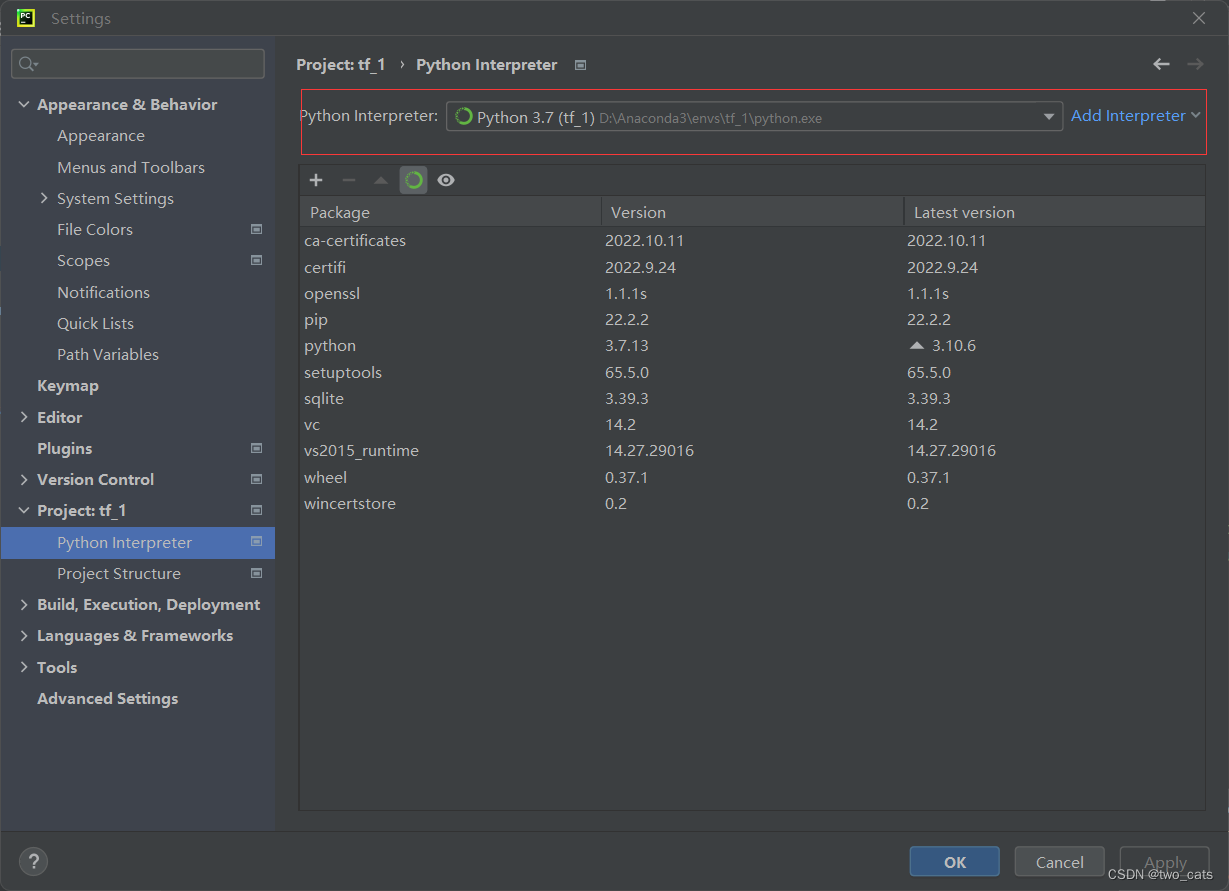Select the vs2015_runtime package row
The width and height of the screenshot is (1229, 891).
[x=752, y=450]
